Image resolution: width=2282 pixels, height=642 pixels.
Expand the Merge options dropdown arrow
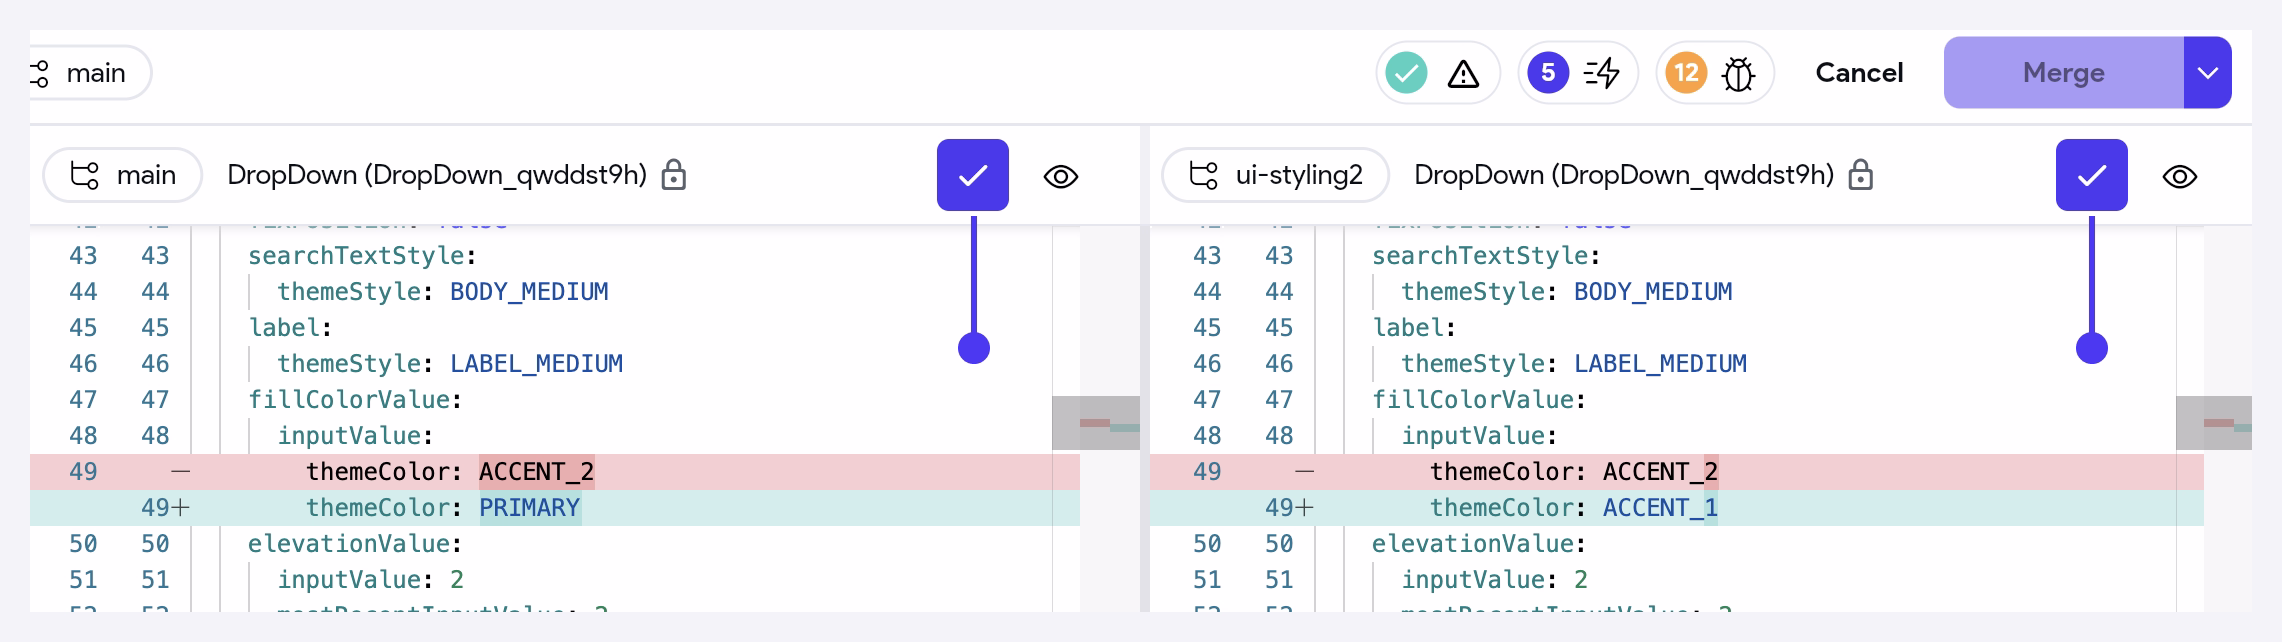(x=2208, y=73)
